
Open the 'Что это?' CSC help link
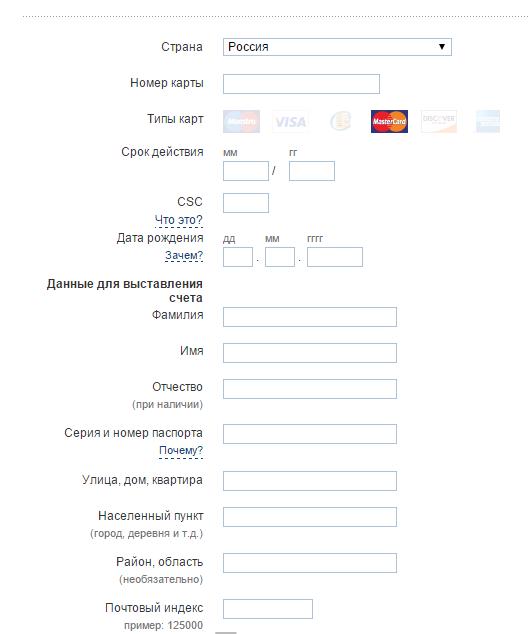point(178,220)
